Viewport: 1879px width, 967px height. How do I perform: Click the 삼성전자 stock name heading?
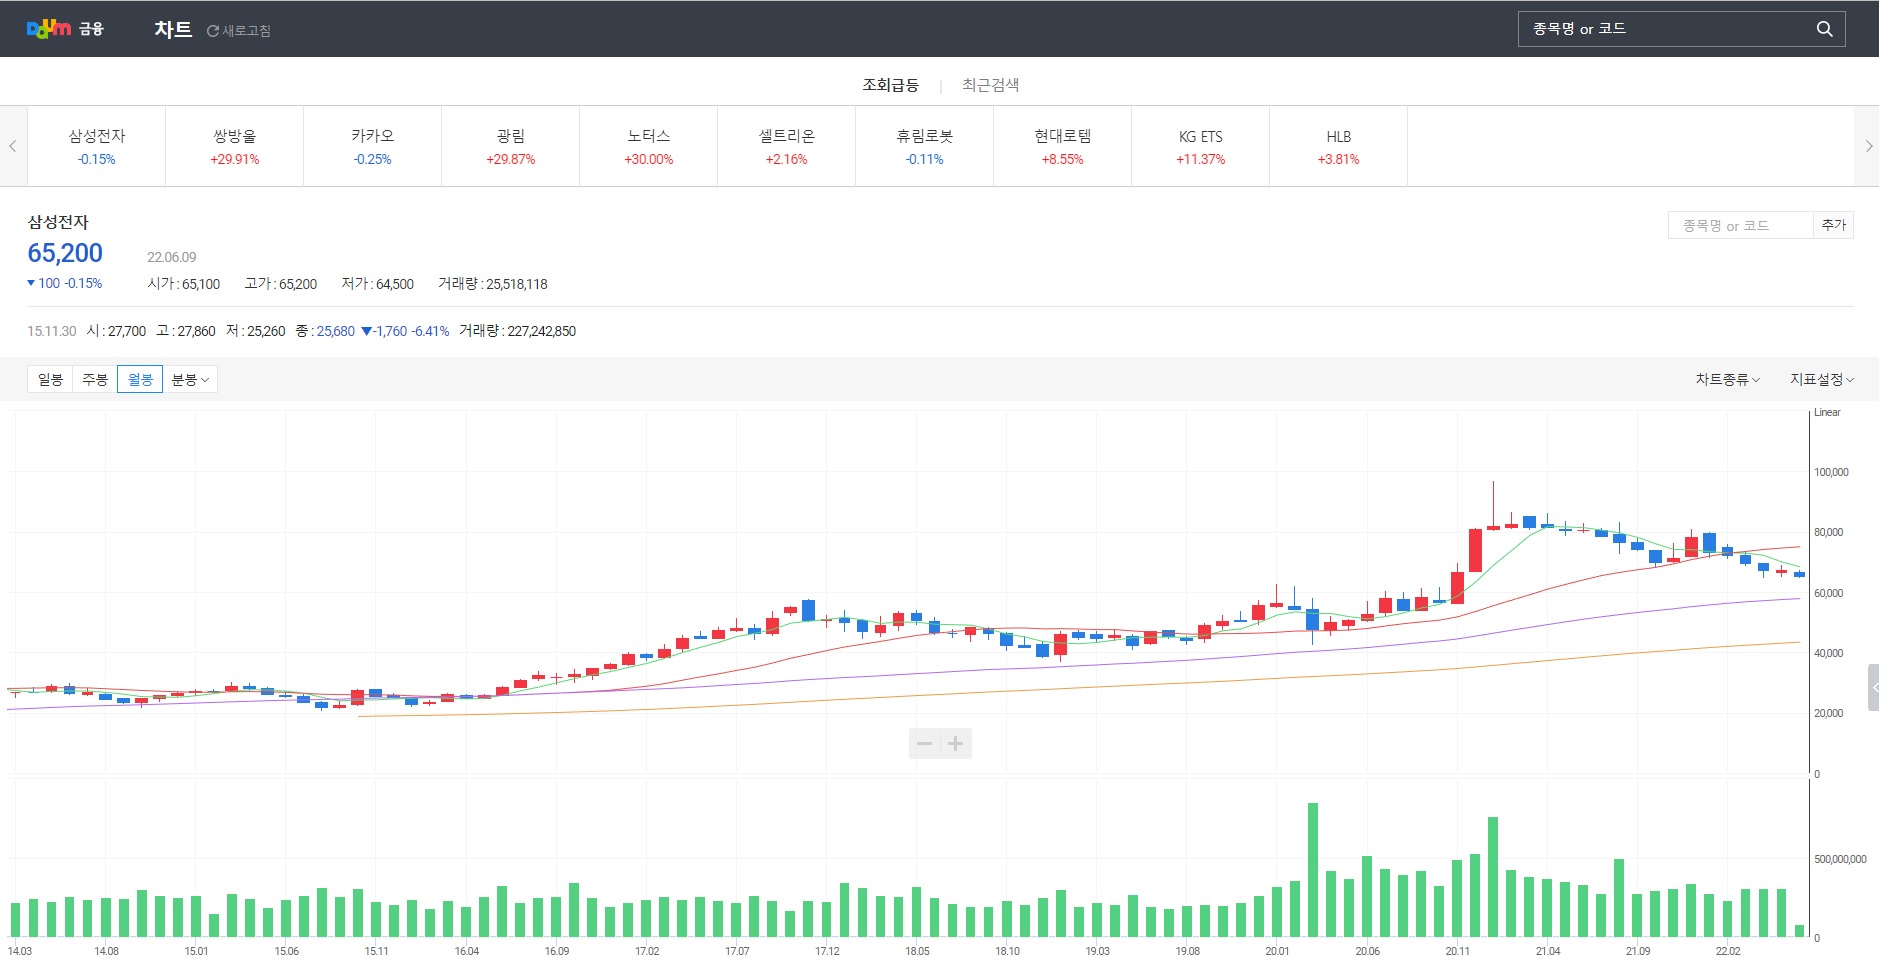pyautogui.click(x=58, y=222)
